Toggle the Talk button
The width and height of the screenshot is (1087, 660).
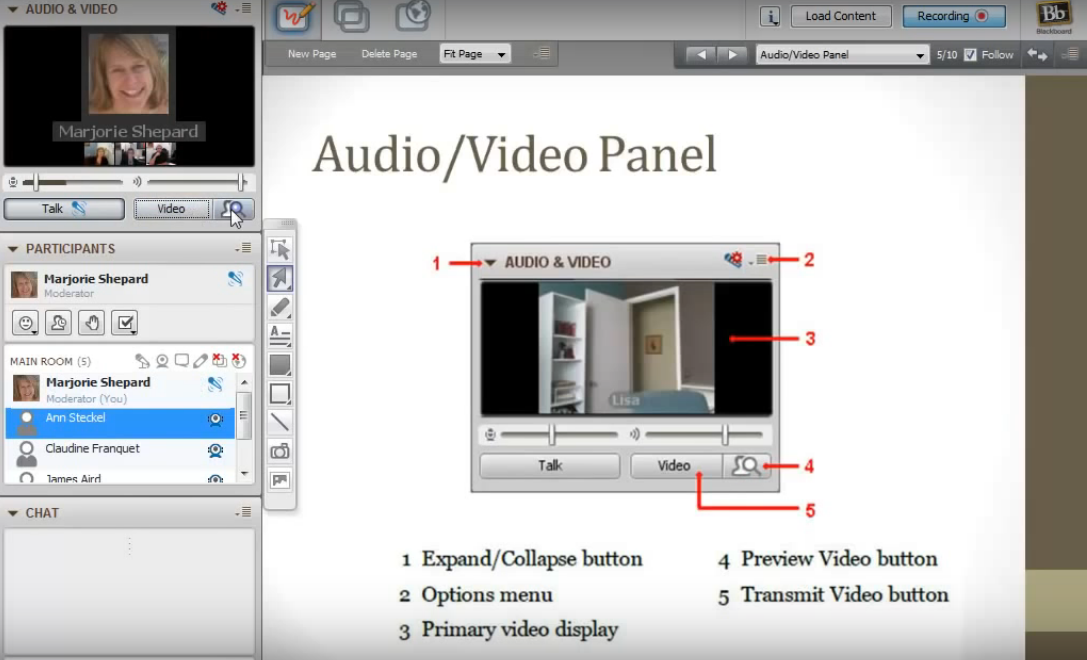pyautogui.click(x=64, y=209)
